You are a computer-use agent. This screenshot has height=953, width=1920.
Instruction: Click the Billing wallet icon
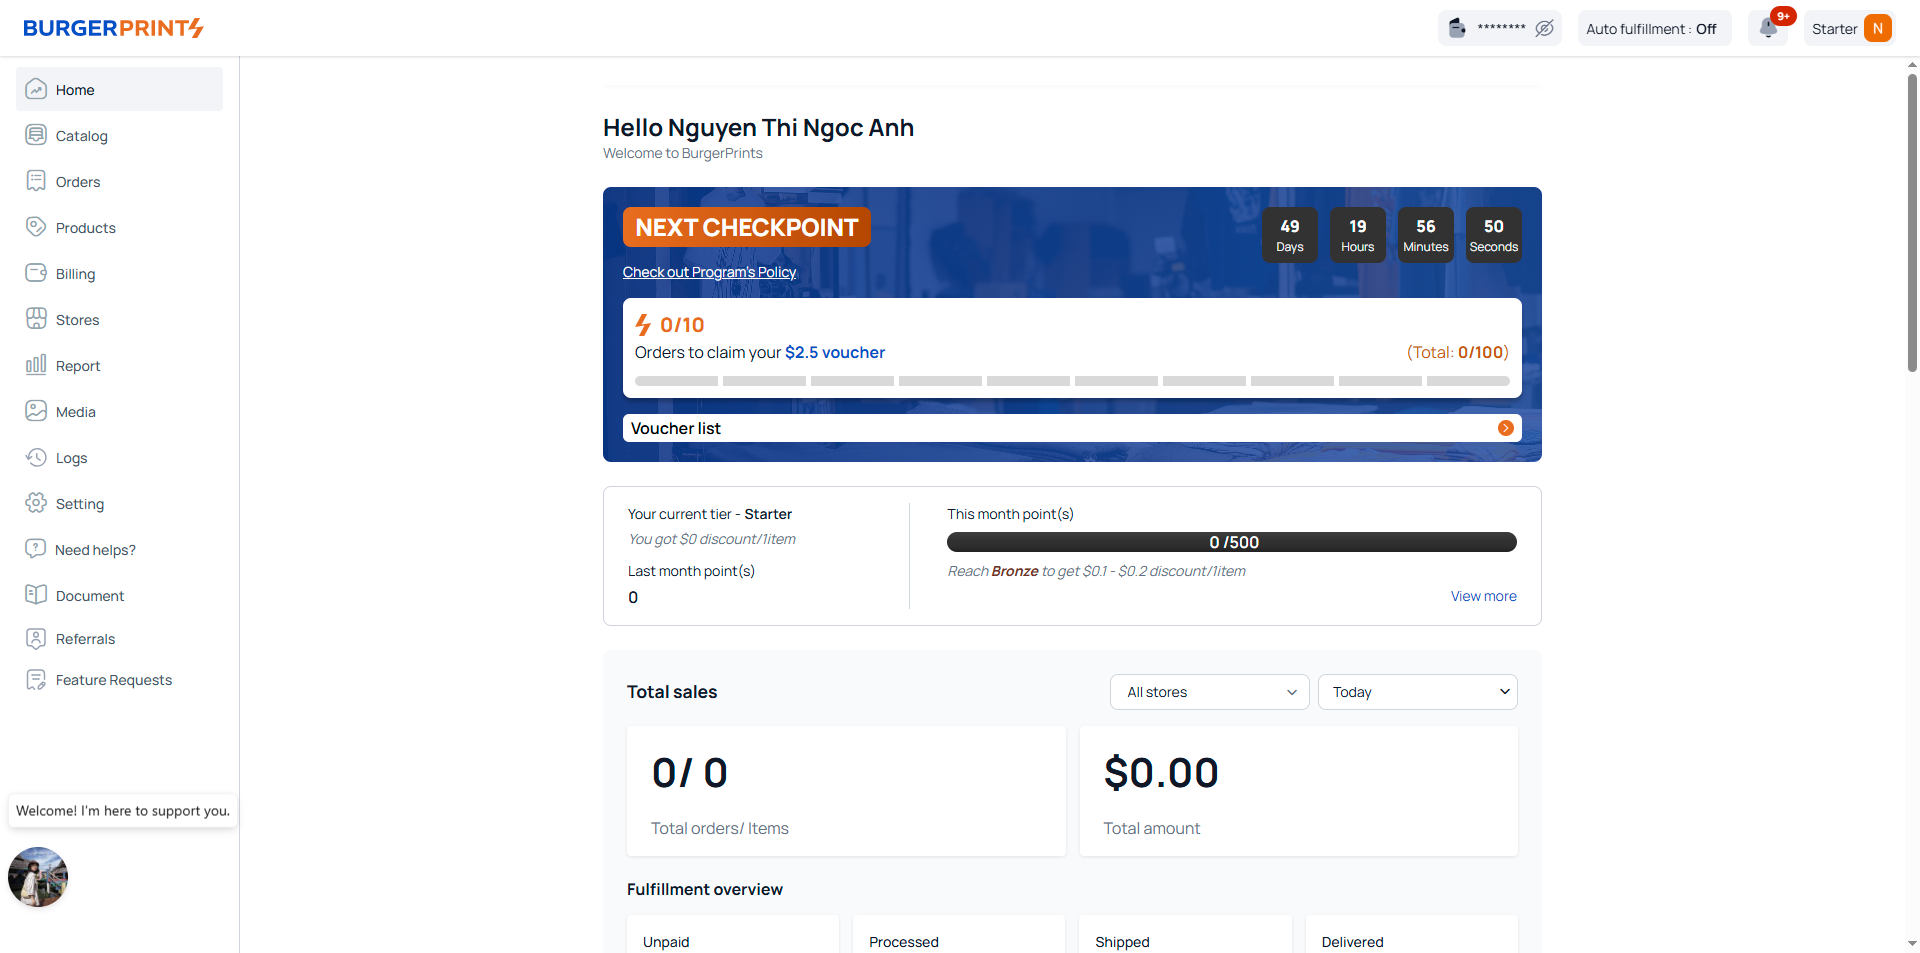click(x=36, y=273)
